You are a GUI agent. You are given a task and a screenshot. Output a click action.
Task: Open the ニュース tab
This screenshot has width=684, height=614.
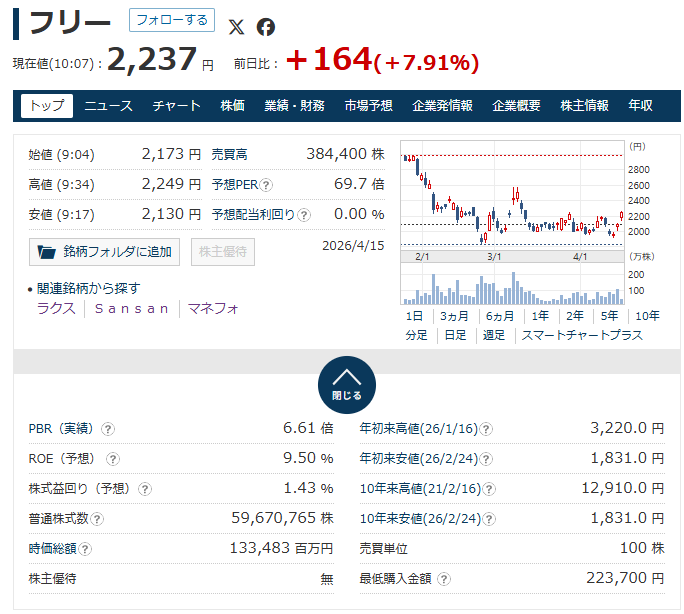point(109,106)
